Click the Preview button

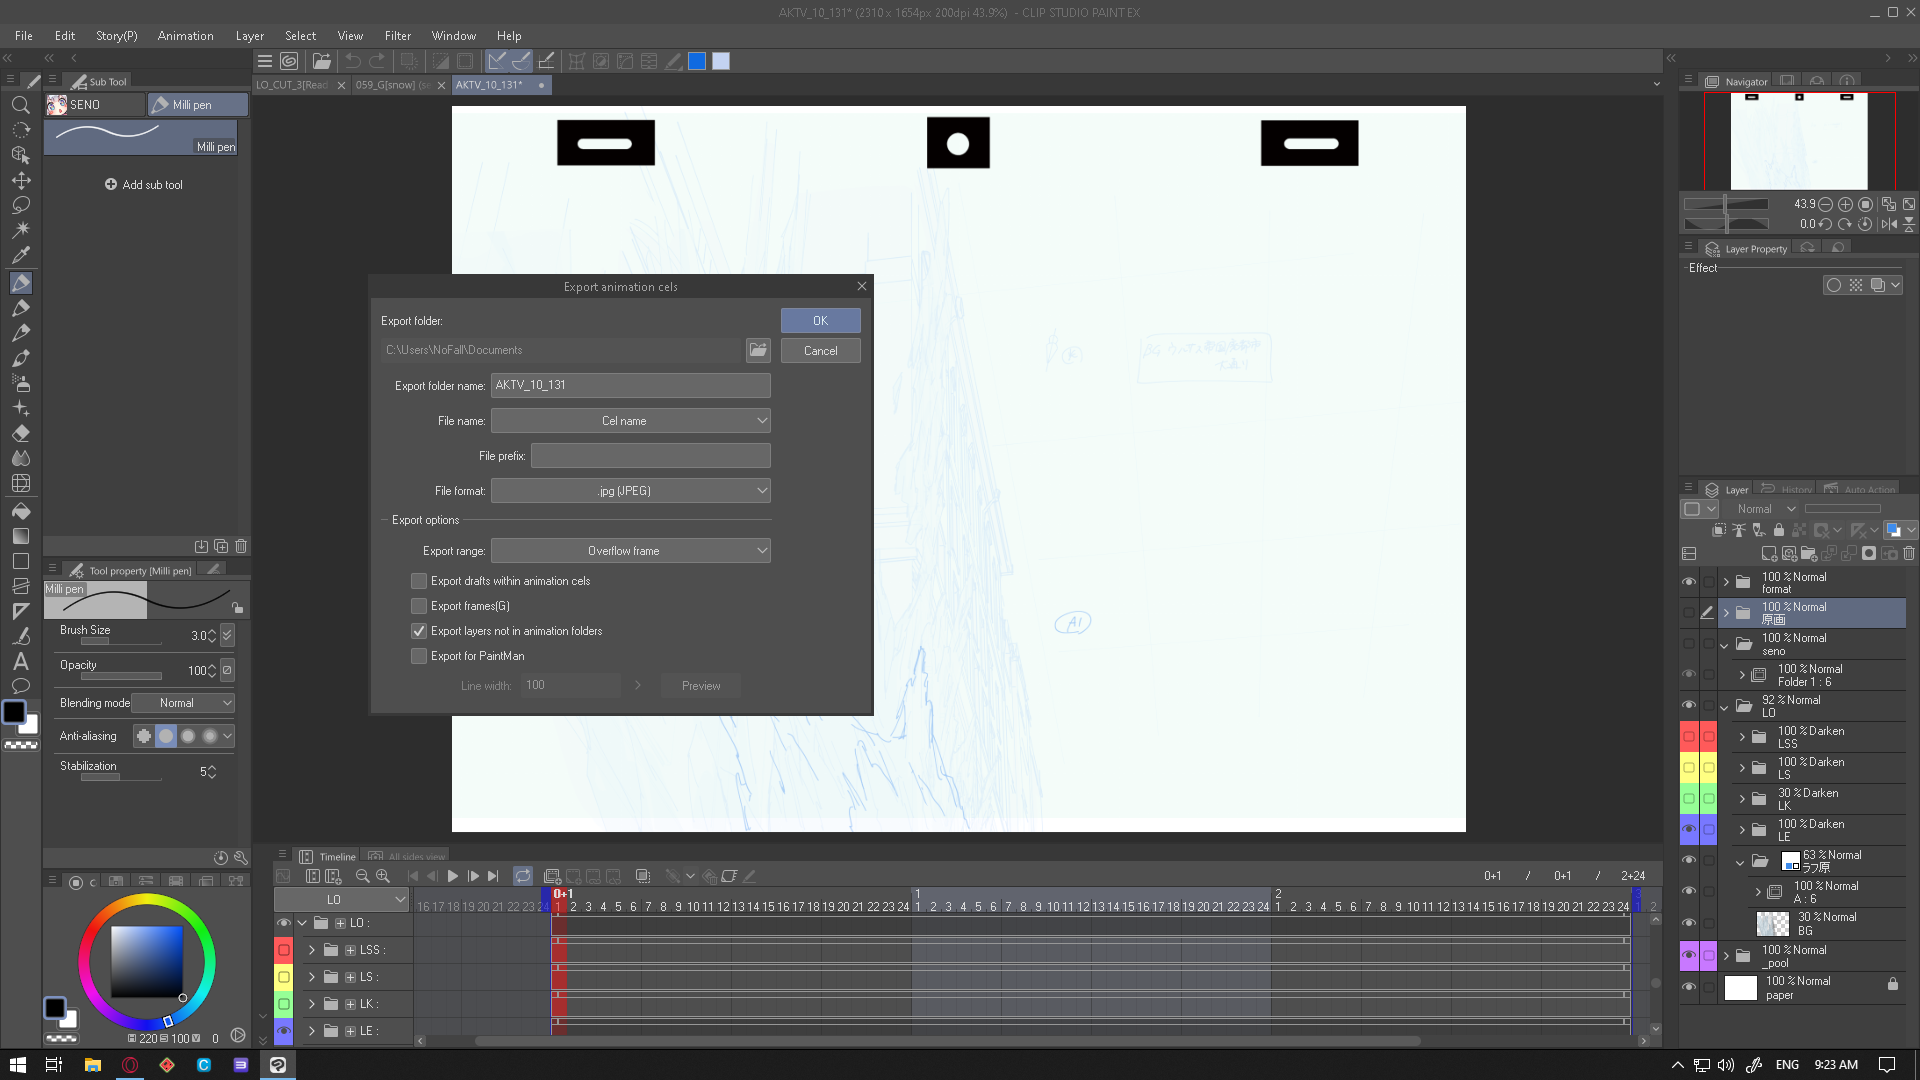[x=700, y=685]
